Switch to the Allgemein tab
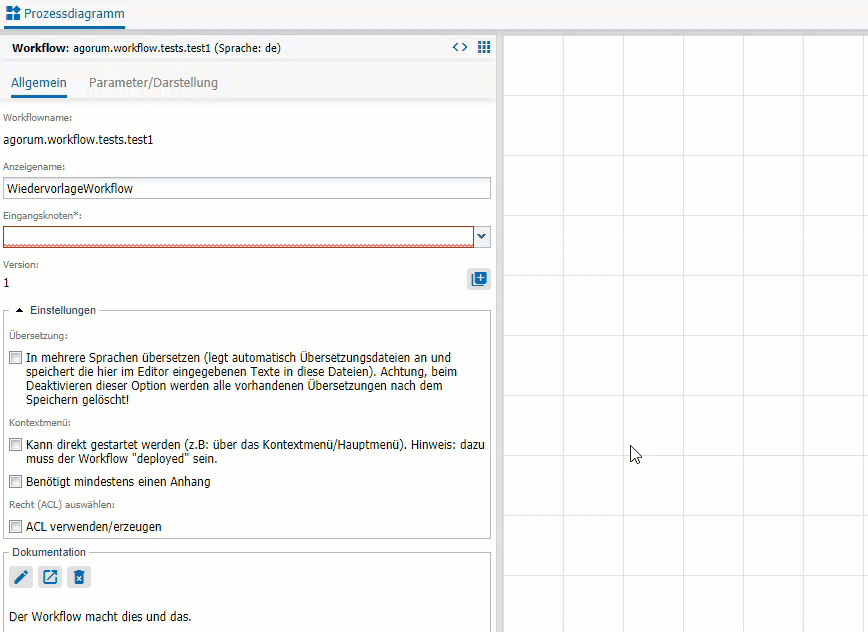Image resolution: width=868 pixels, height=632 pixels. click(39, 83)
